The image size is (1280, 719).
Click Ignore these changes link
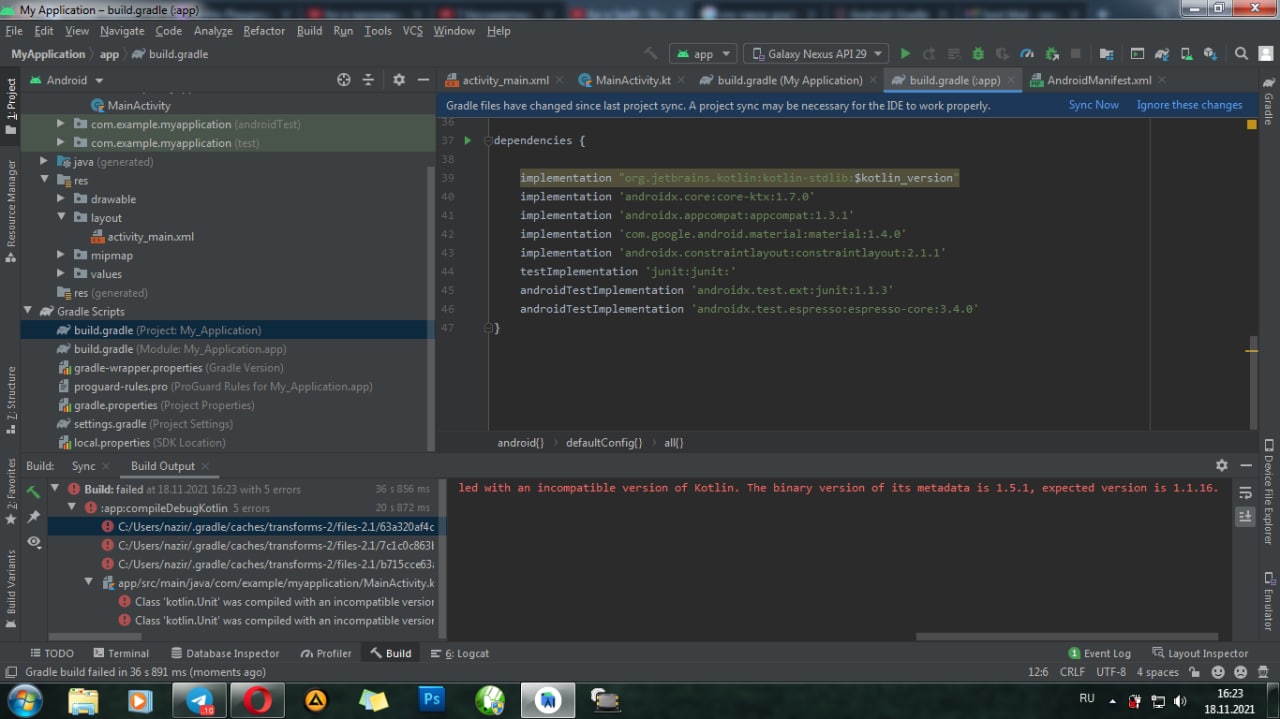click(1189, 105)
